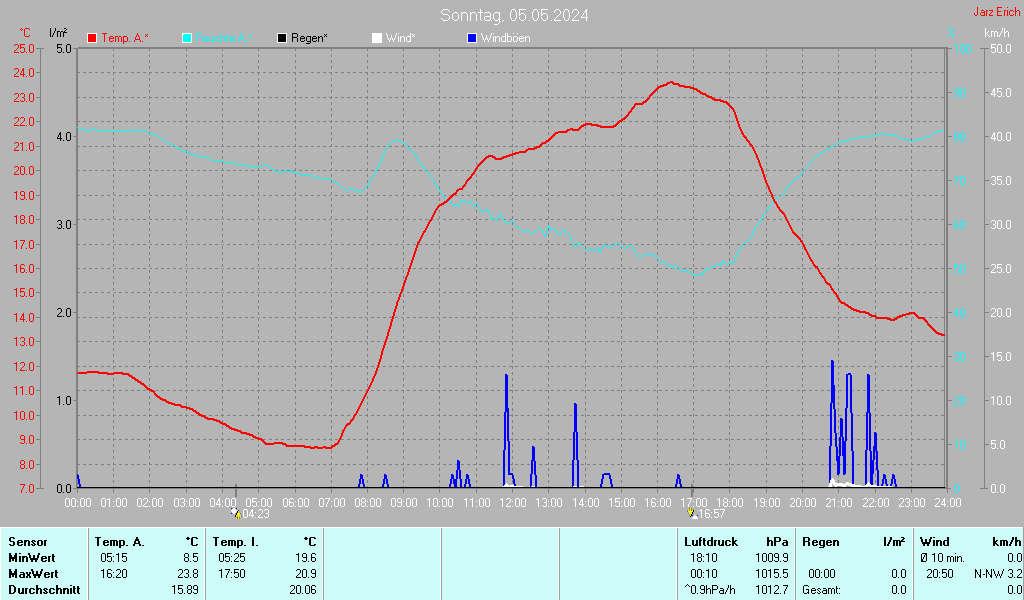Click the pressure time 00:10
This screenshot has height=600, width=1024.
pyautogui.click(x=703, y=574)
